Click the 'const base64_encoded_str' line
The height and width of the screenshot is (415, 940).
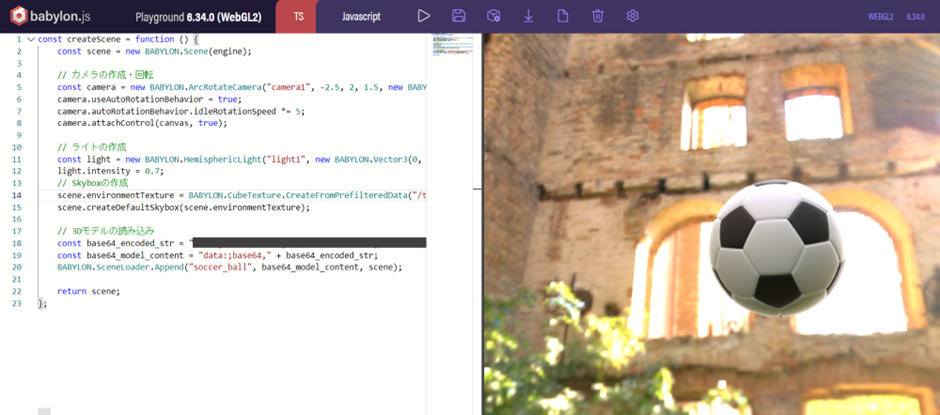242,243
